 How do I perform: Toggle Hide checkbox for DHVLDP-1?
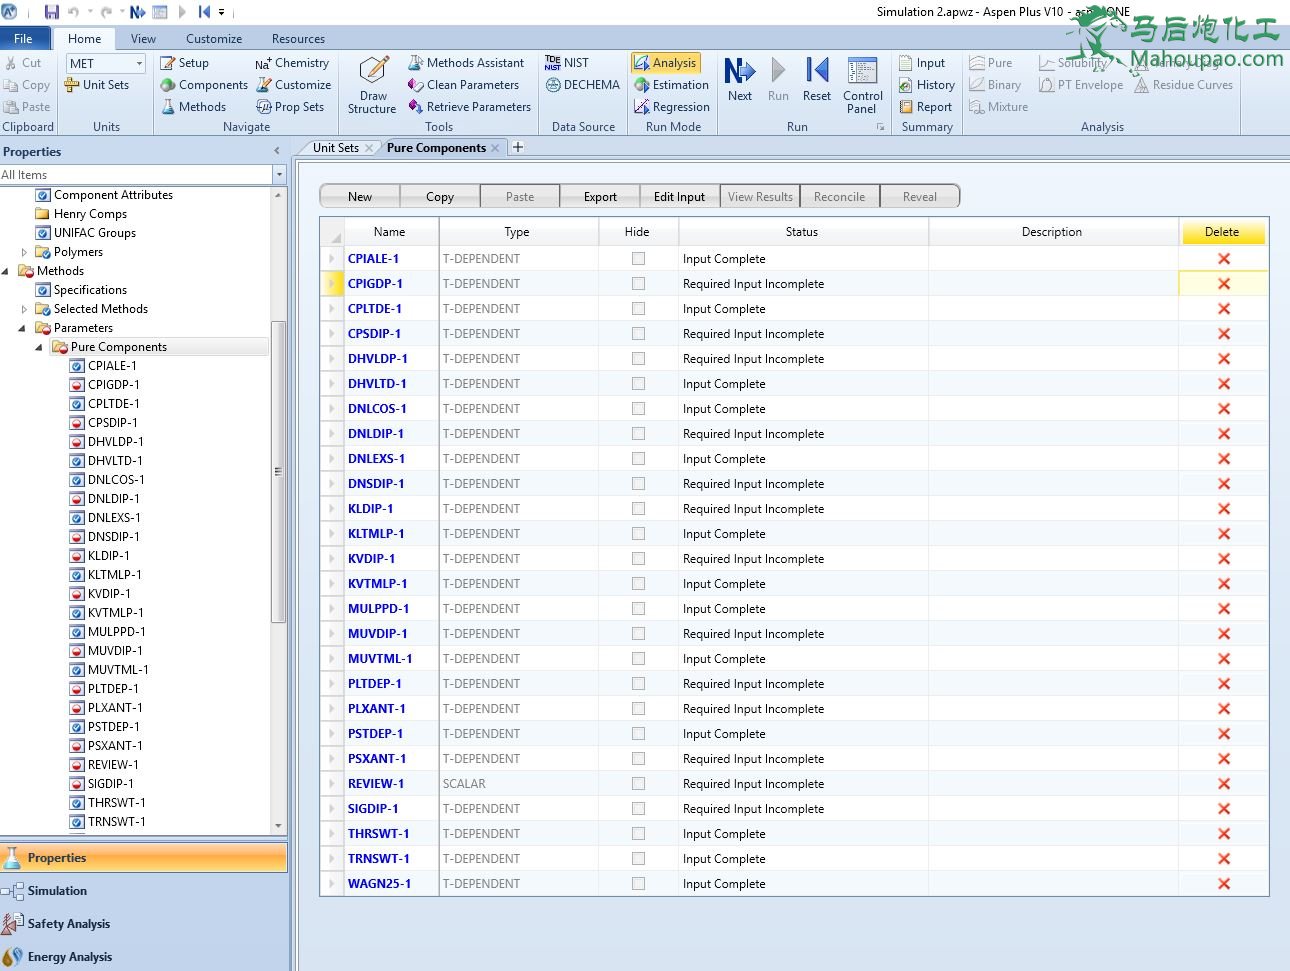click(x=638, y=359)
